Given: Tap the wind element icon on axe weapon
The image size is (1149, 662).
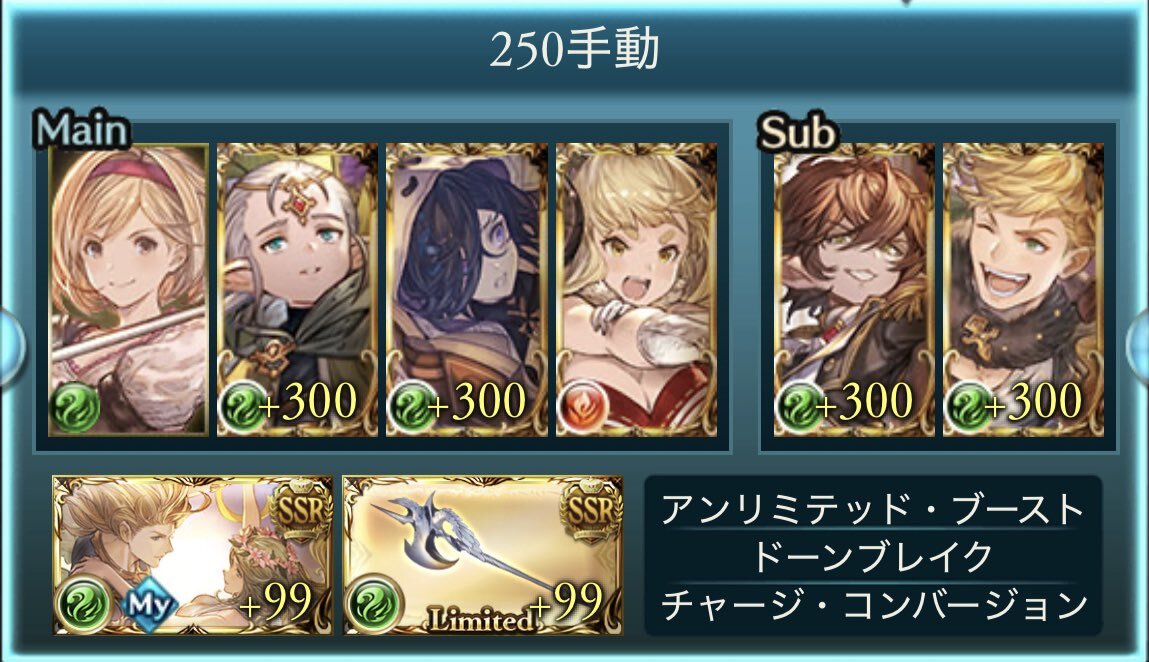Looking at the screenshot, I should click(375, 605).
